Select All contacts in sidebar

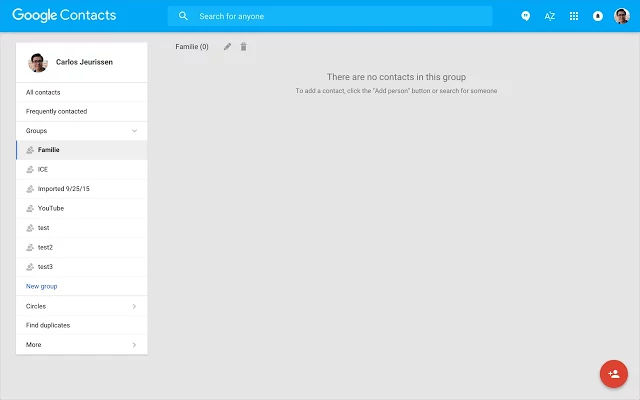coord(43,92)
